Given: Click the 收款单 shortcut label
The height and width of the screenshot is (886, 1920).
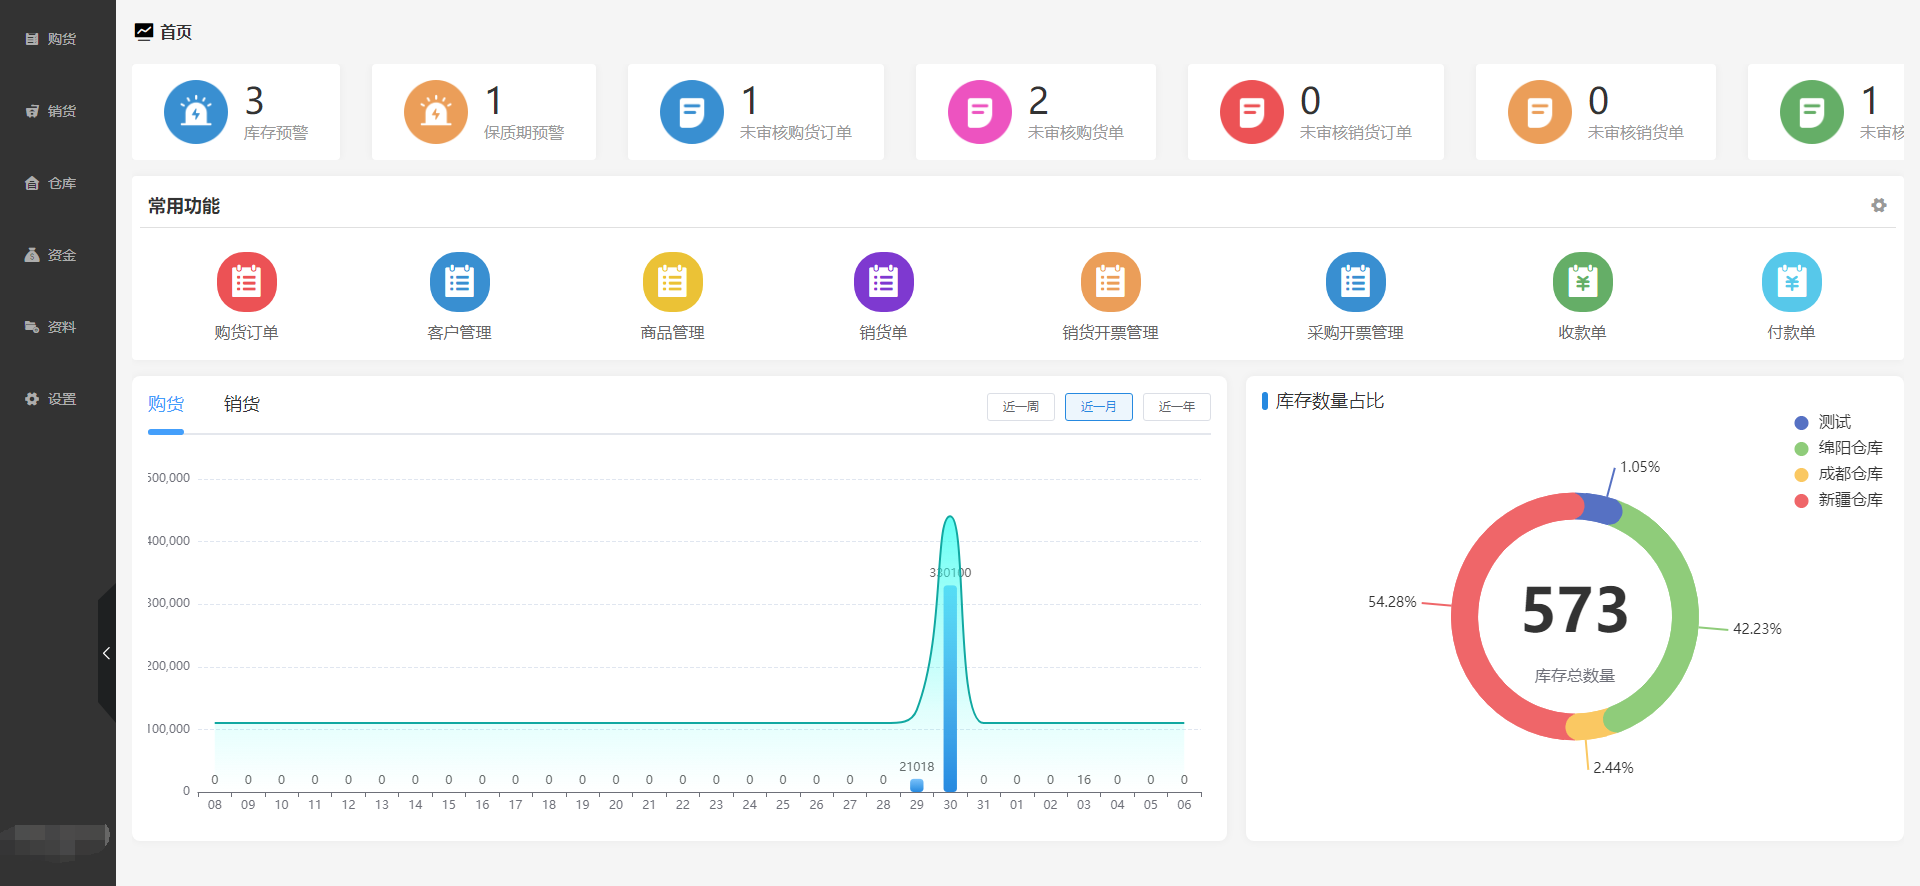Looking at the screenshot, I should (x=1583, y=333).
